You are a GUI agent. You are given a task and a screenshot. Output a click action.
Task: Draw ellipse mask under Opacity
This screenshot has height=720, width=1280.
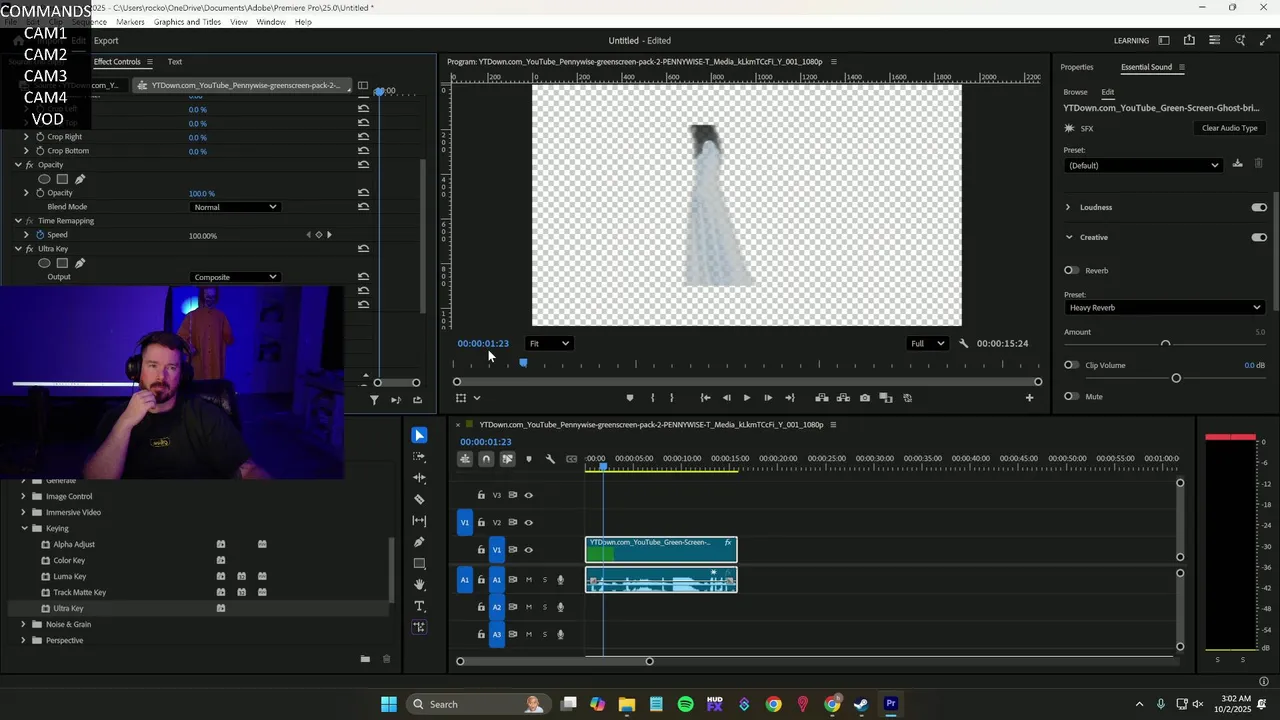tap(44, 179)
